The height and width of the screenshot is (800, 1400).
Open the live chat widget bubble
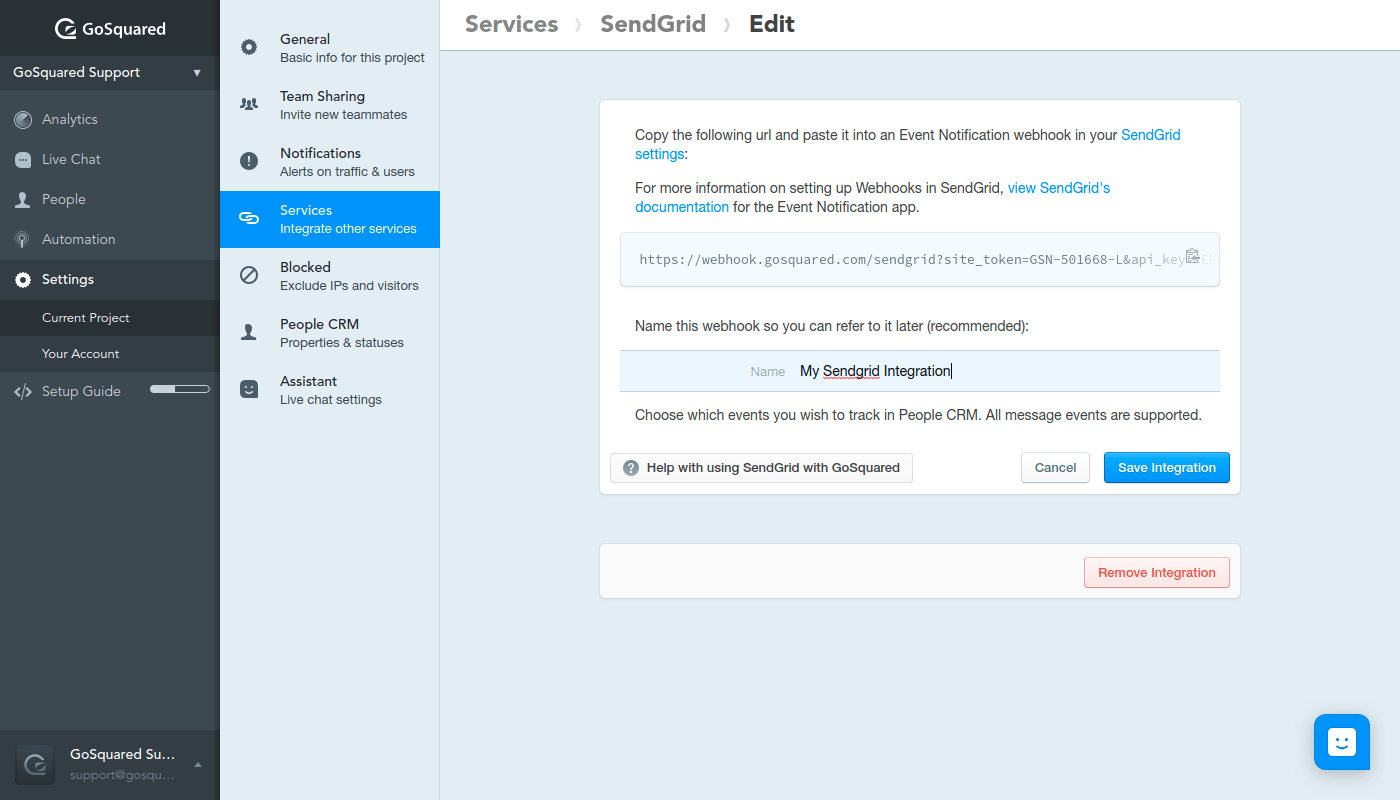click(1341, 742)
